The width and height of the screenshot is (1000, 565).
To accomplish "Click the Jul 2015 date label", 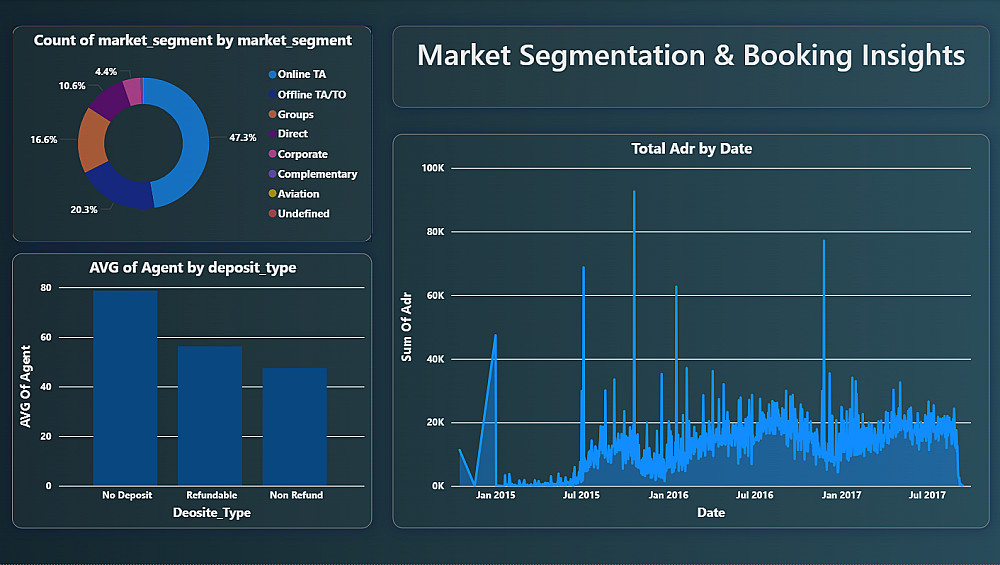I will click(581, 495).
